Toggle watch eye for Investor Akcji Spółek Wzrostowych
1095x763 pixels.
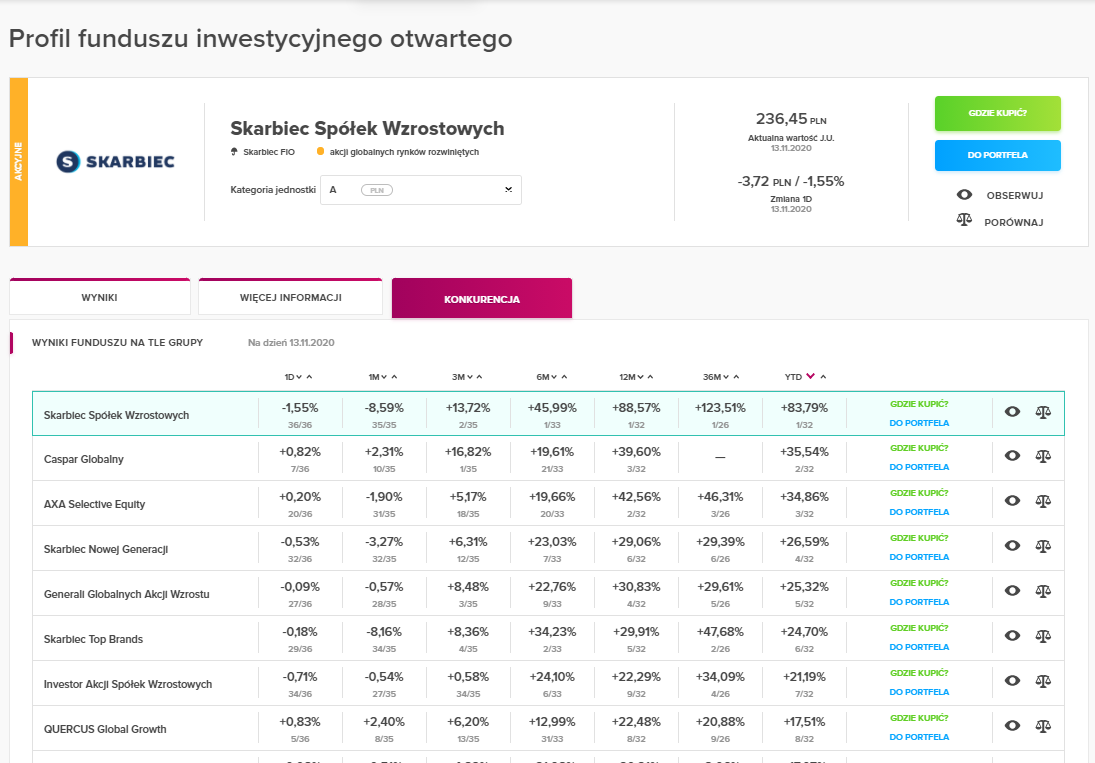pos(1012,681)
